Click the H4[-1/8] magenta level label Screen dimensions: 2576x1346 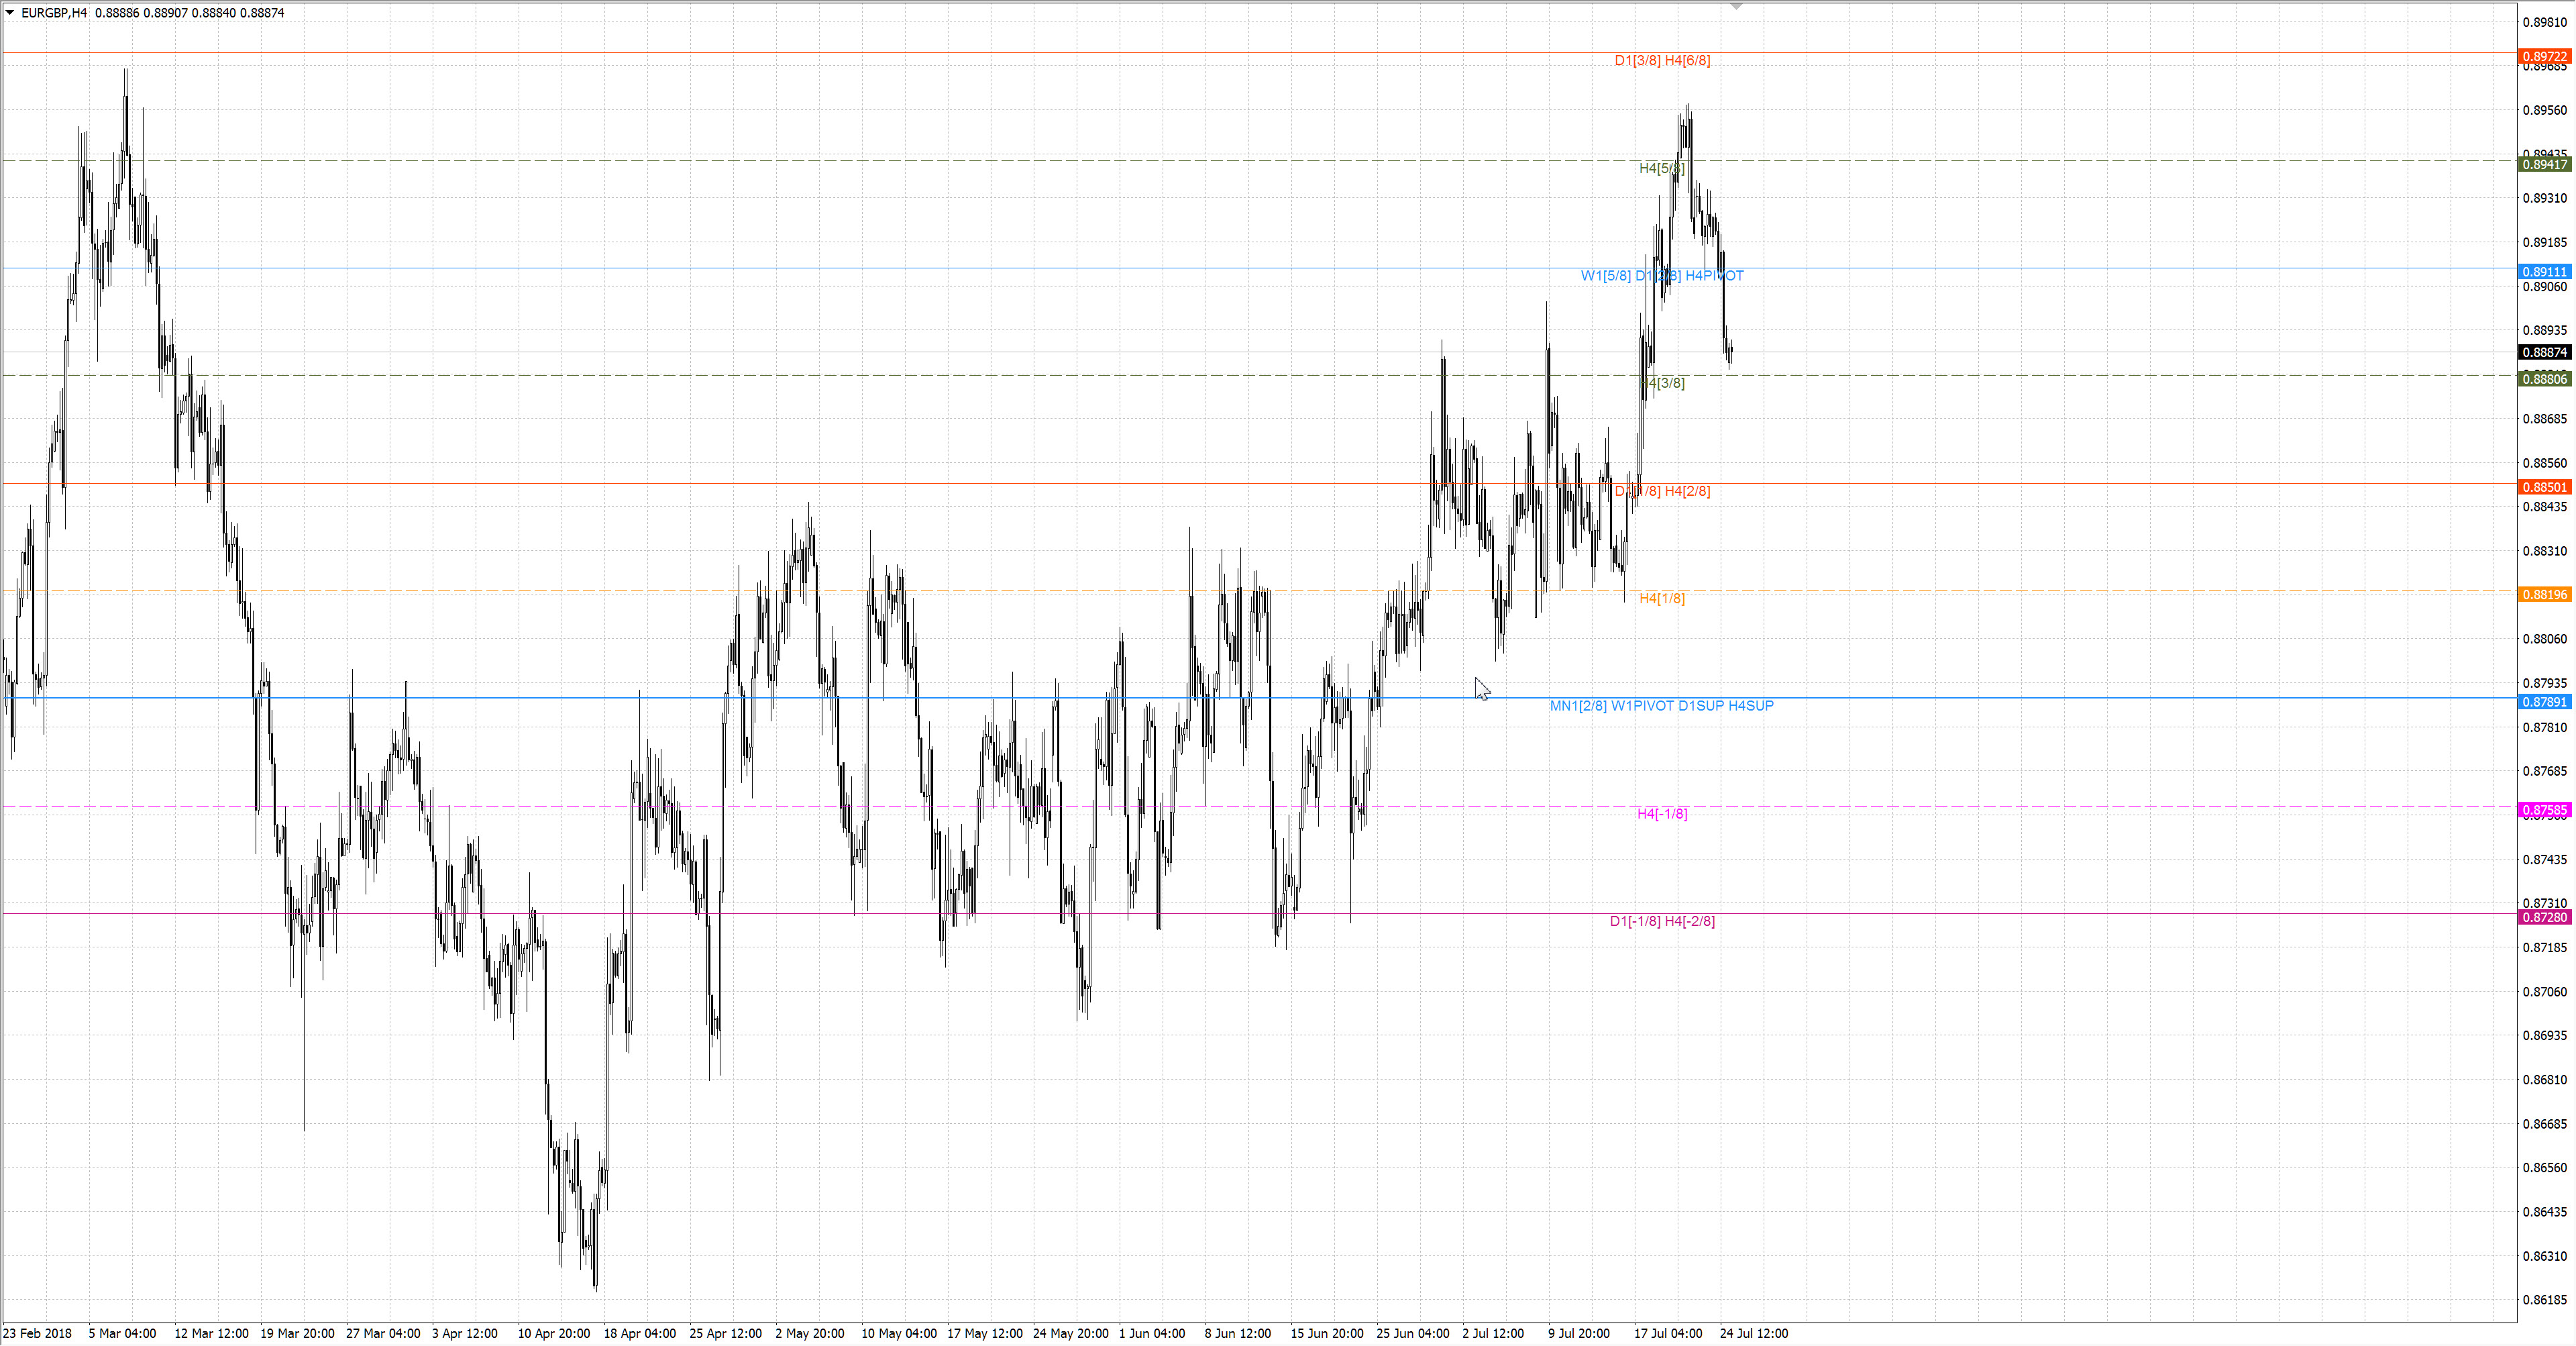click(1662, 814)
